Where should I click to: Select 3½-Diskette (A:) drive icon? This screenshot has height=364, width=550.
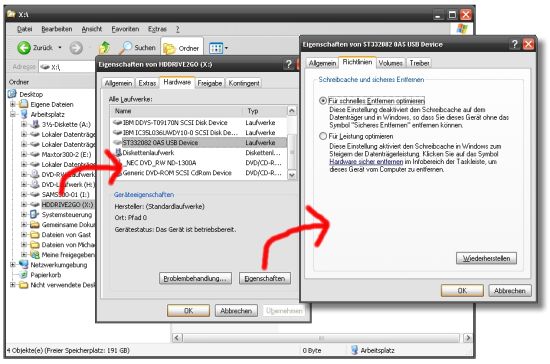(x=35, y=124)
